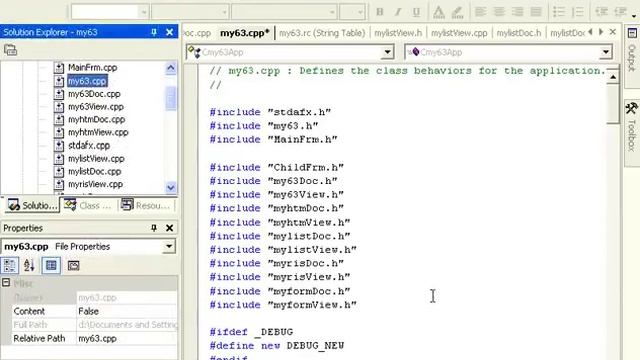Click the Relative Path value my63.cpp
640x360 pixels.
pyautogui.click(x=127, y=338)
